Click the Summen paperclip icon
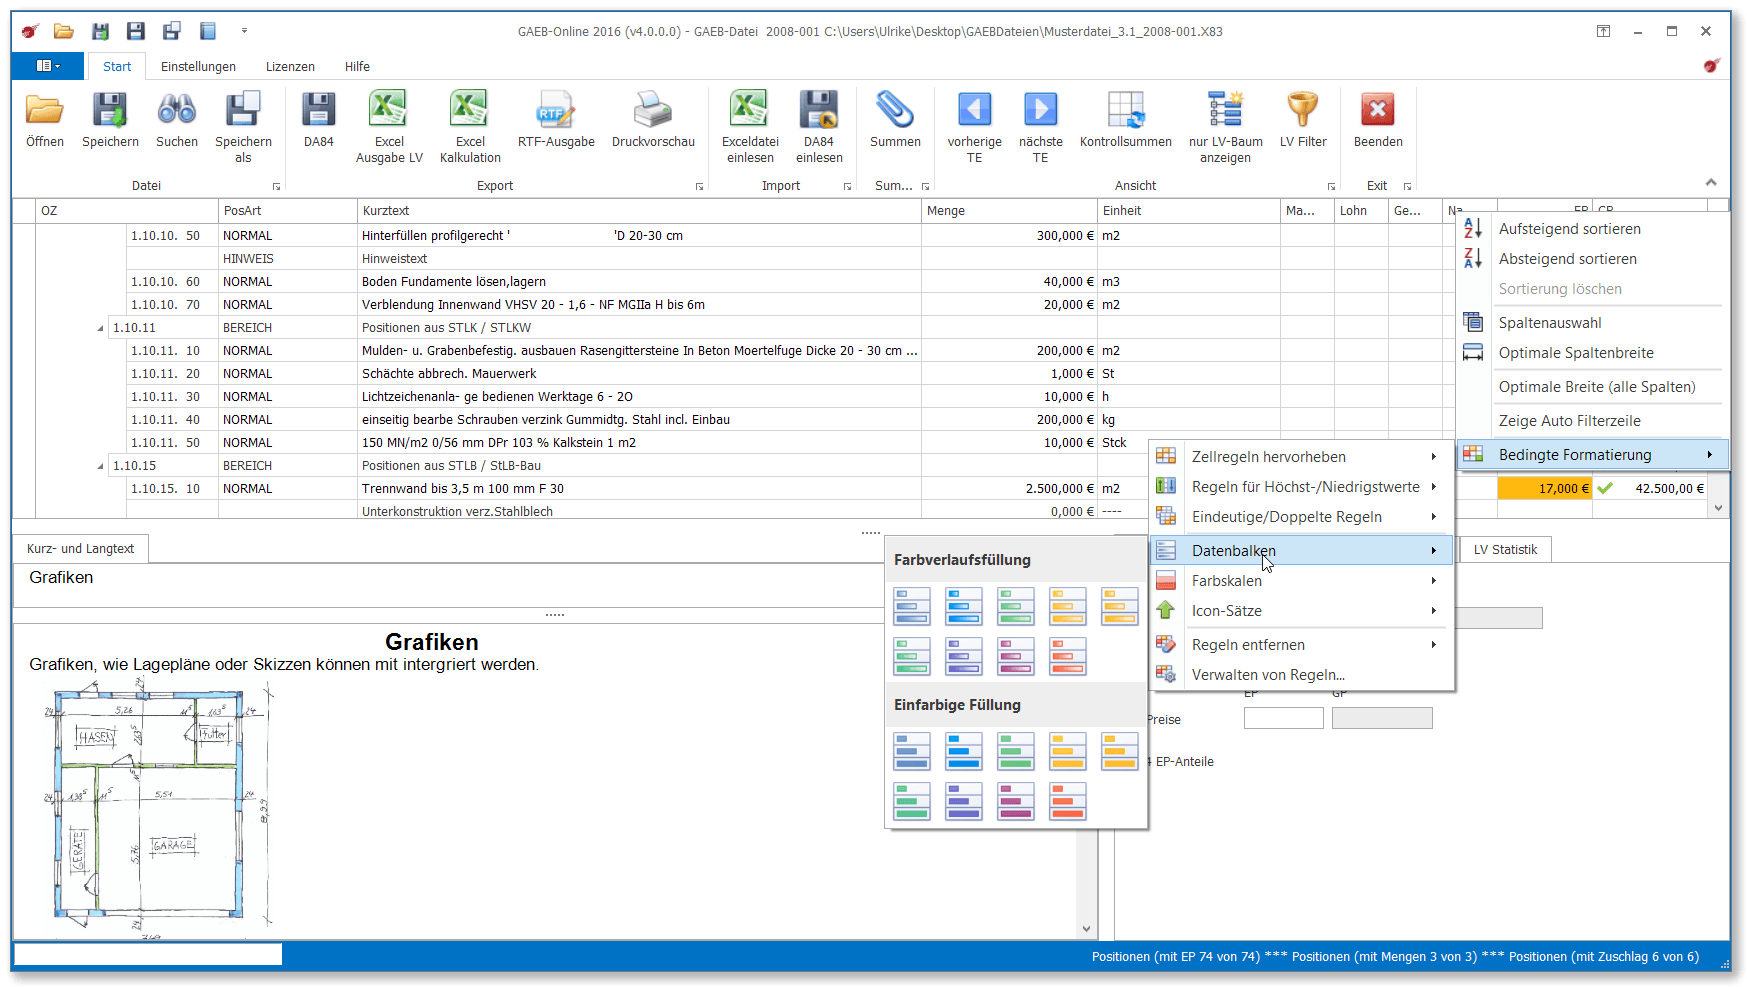 point(894,110)
